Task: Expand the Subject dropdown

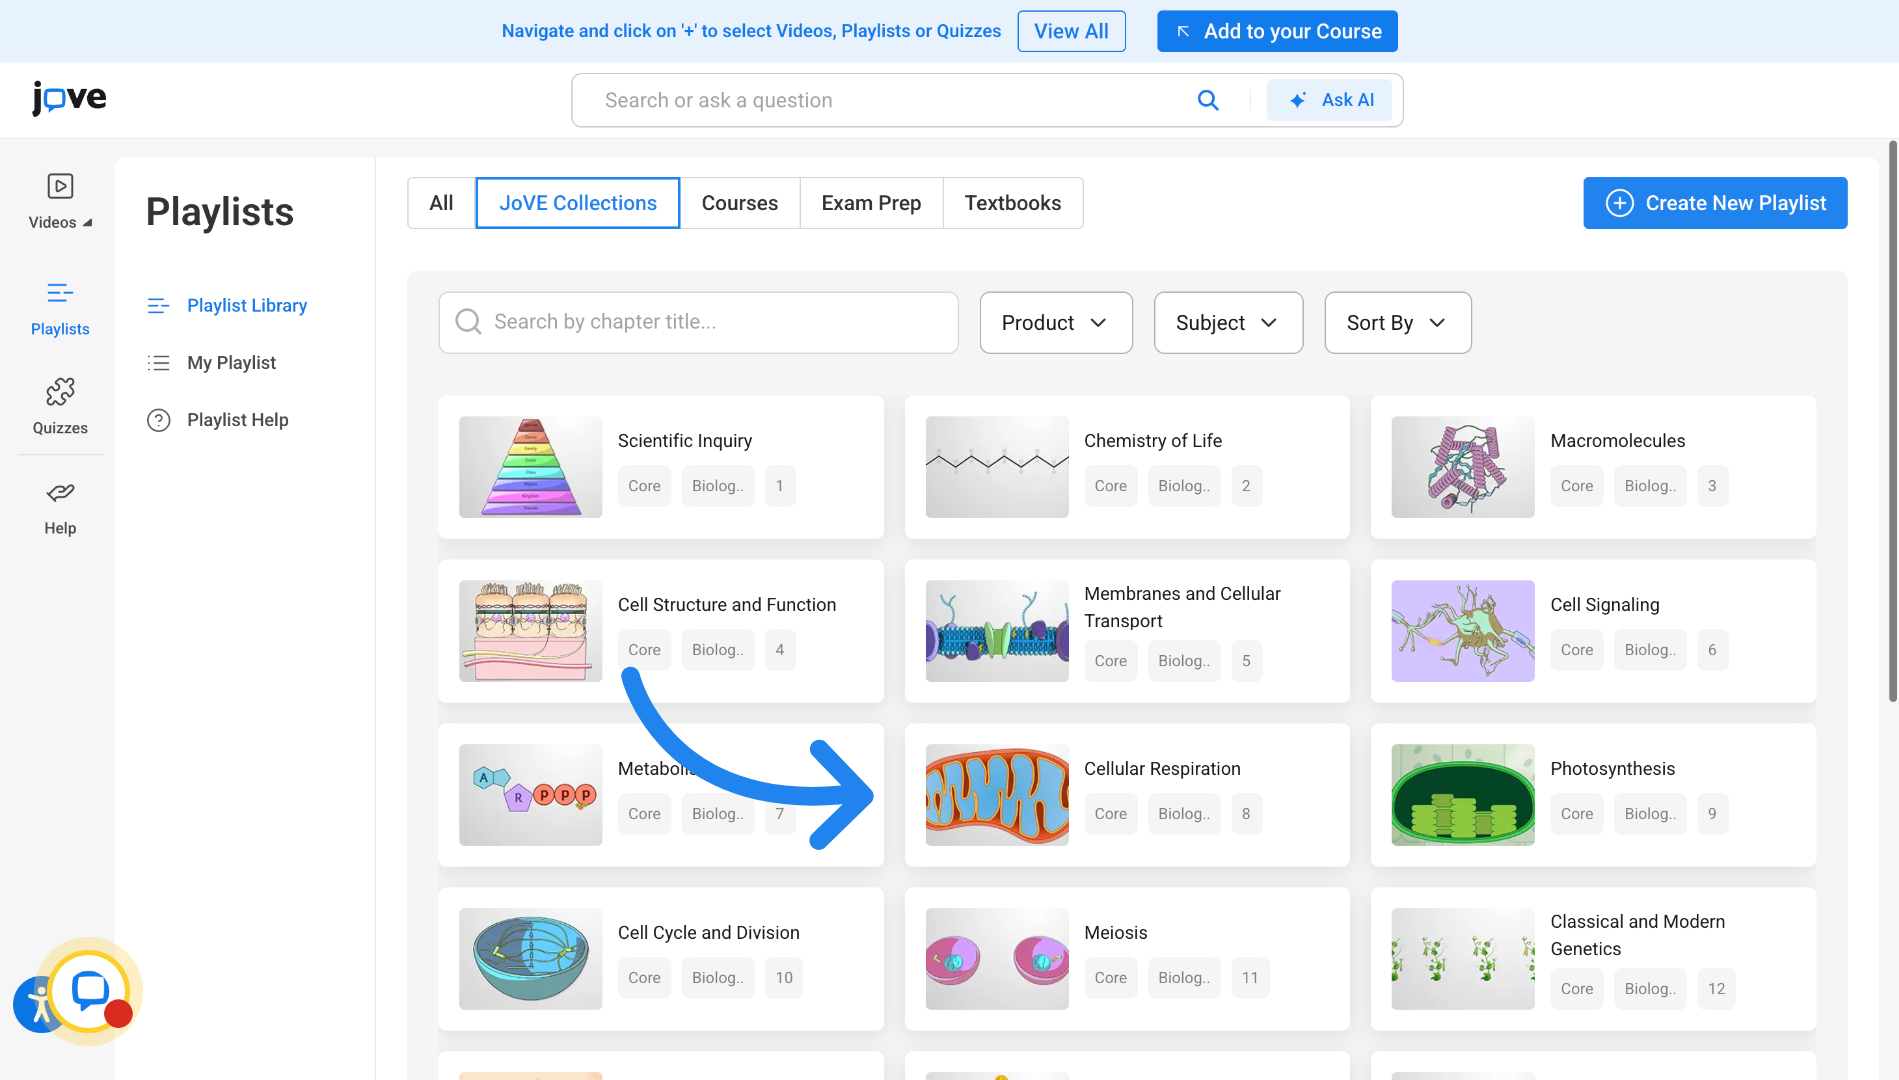Action: [x=1228, y=323]
